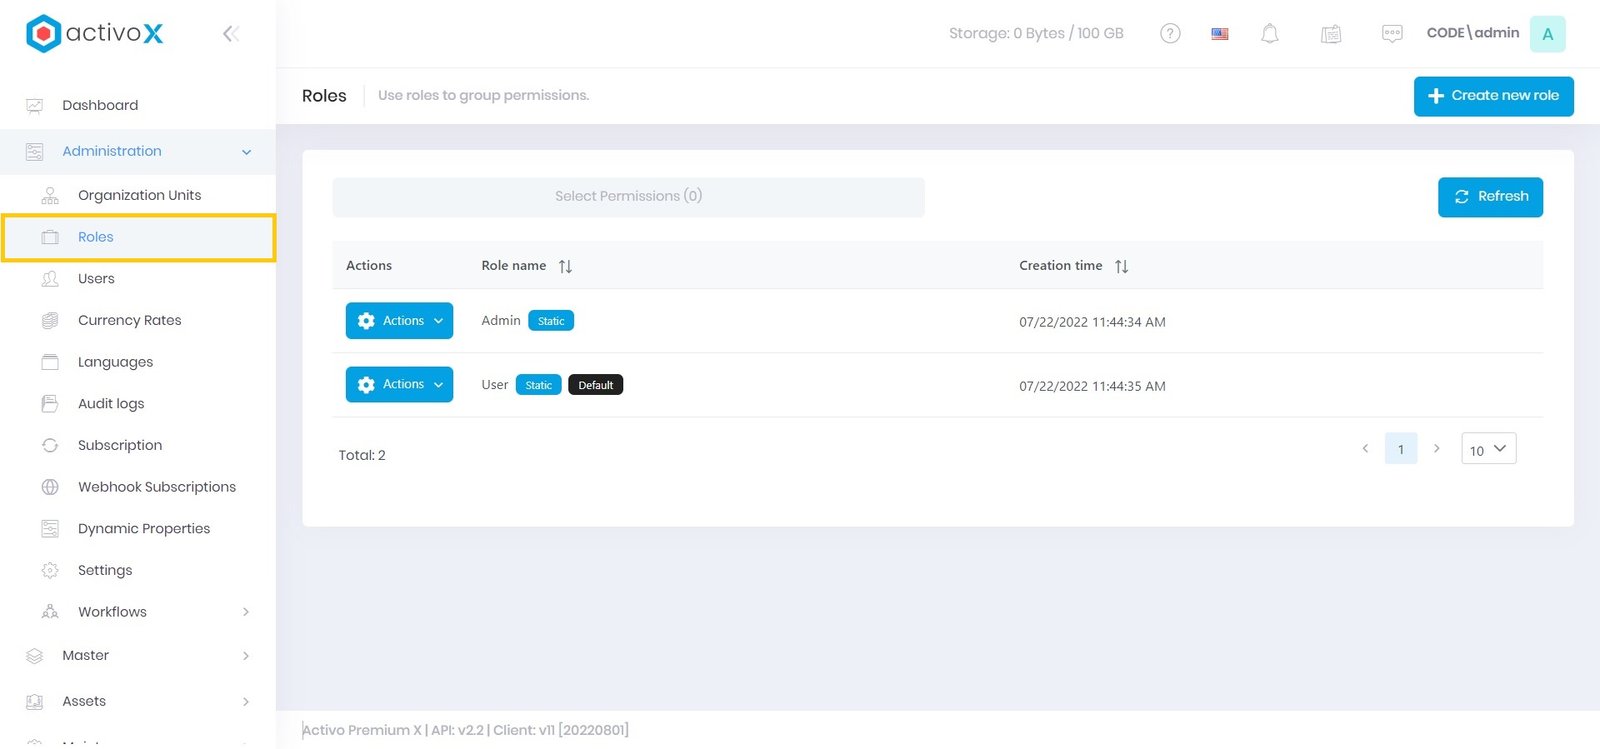The image size is (1600, 749).
Task: Open the chat messages icon
Action: 1392,34
